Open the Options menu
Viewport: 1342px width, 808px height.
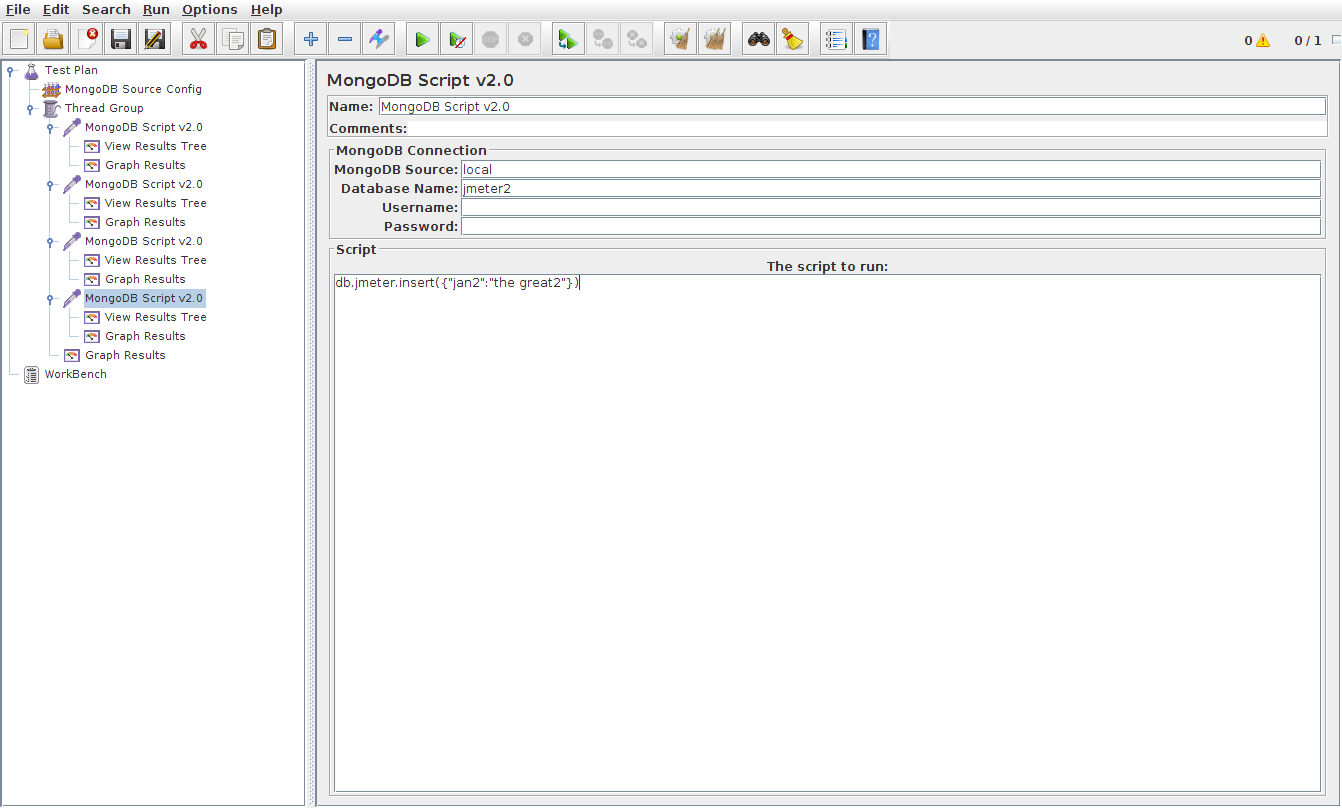210,9
